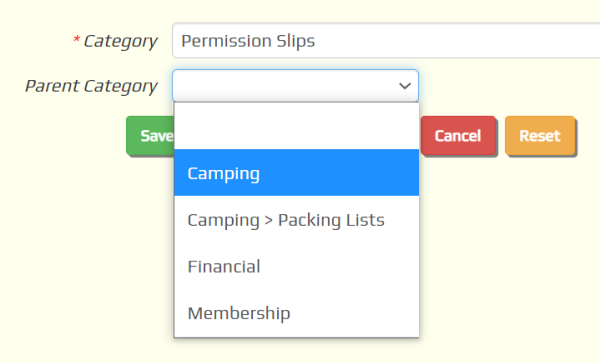Click the red required asterisk marker
This screenshot has width=600, height=363.
click(77, 39)
